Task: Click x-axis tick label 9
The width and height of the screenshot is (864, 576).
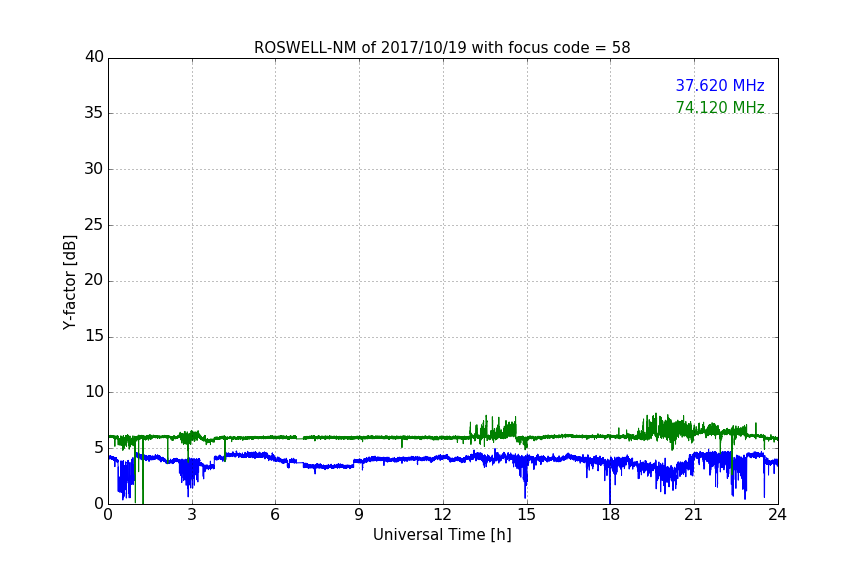Action: click(x=359, y=515)
